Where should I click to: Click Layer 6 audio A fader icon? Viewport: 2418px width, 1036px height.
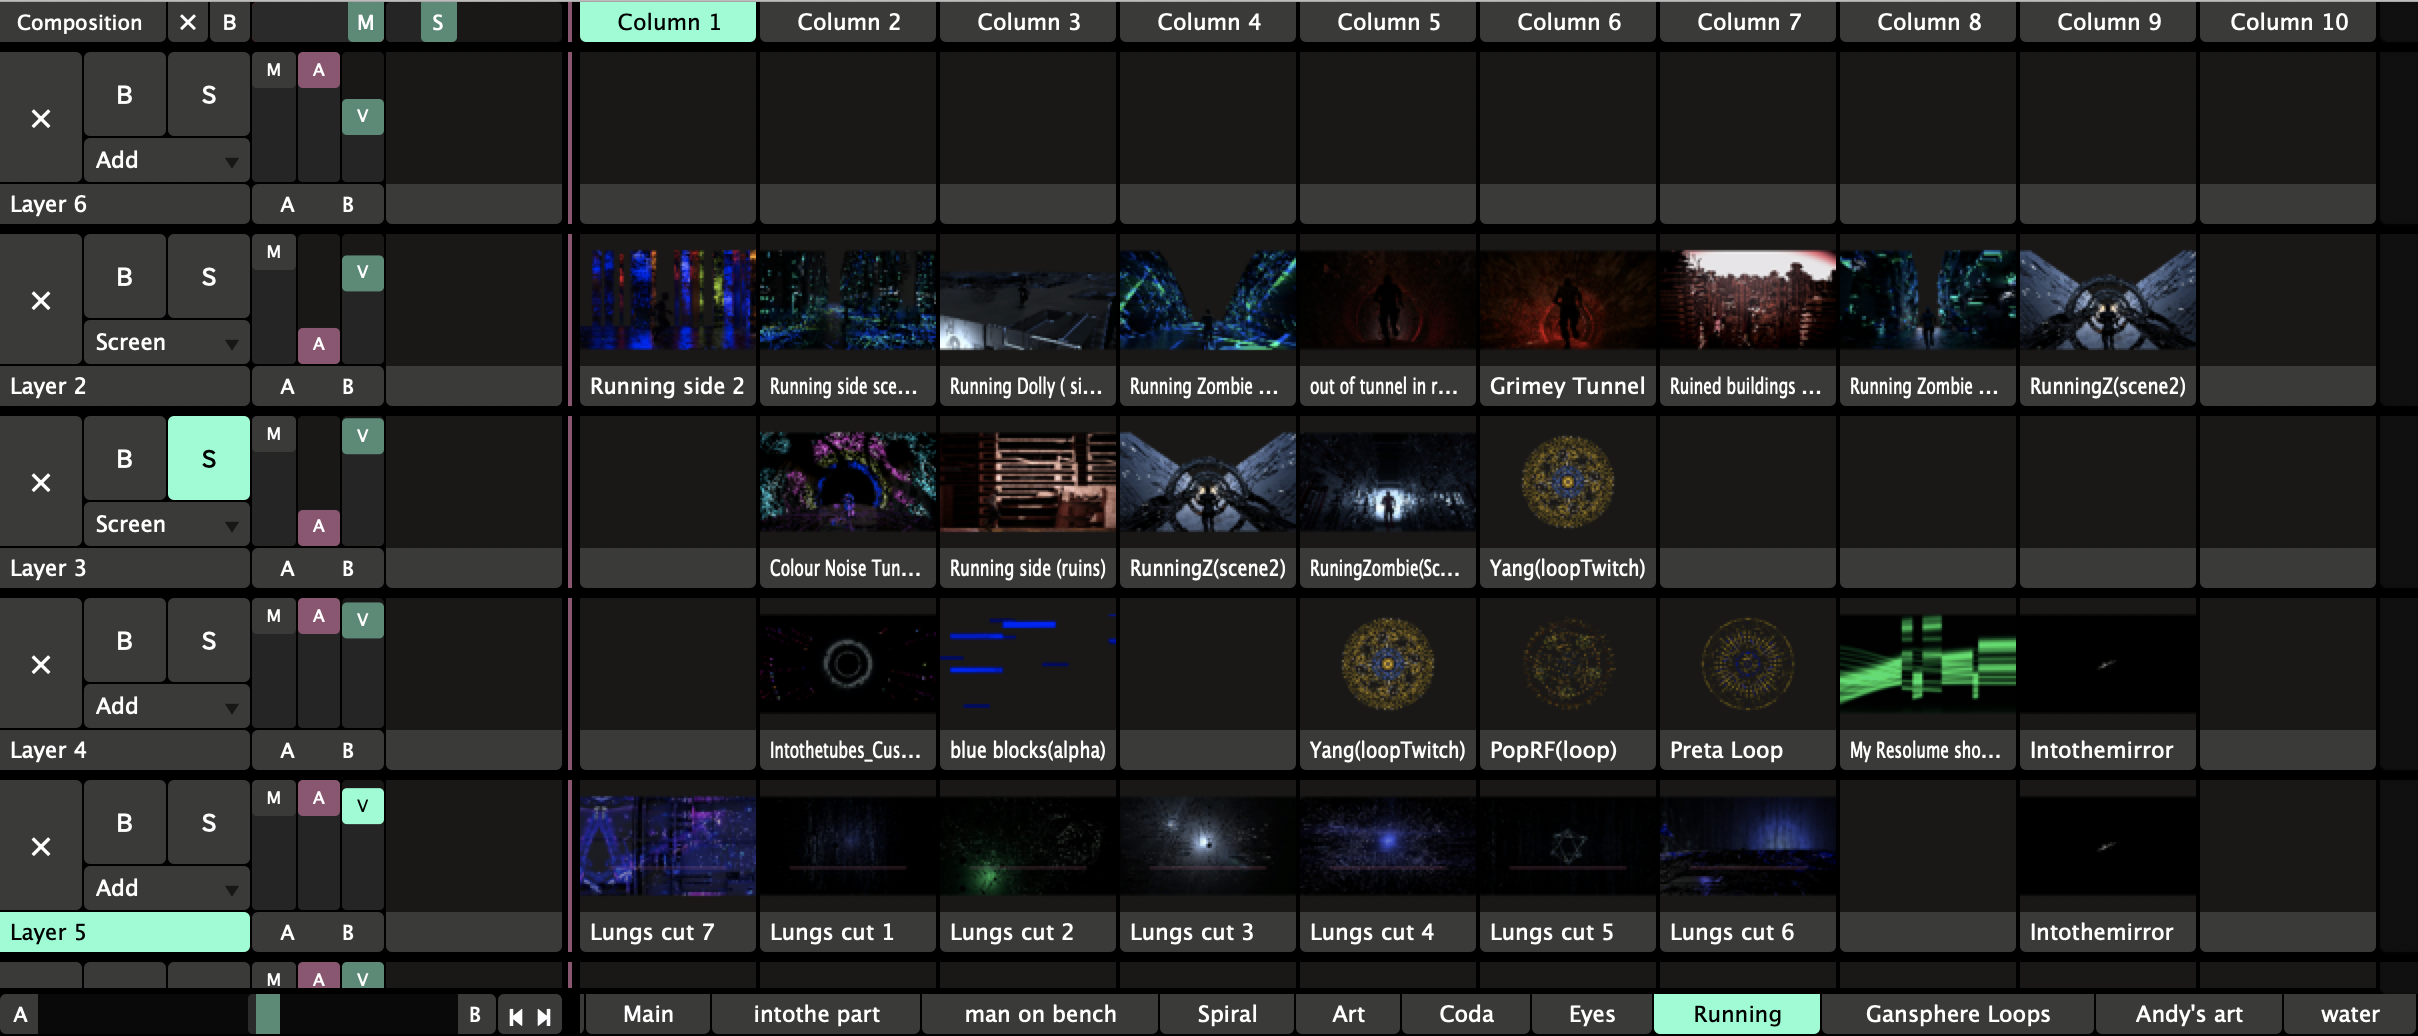pyautogui.click(x=318, y=70)
